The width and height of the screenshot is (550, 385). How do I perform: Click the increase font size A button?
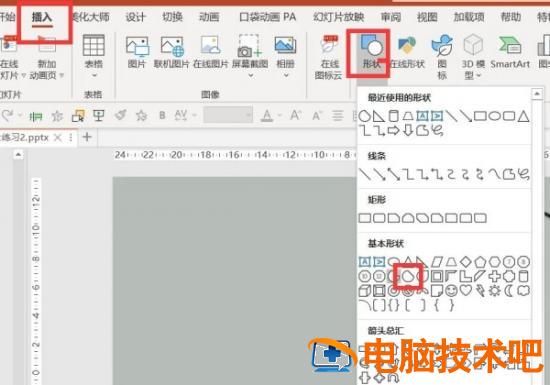click(x=295, y=115)
